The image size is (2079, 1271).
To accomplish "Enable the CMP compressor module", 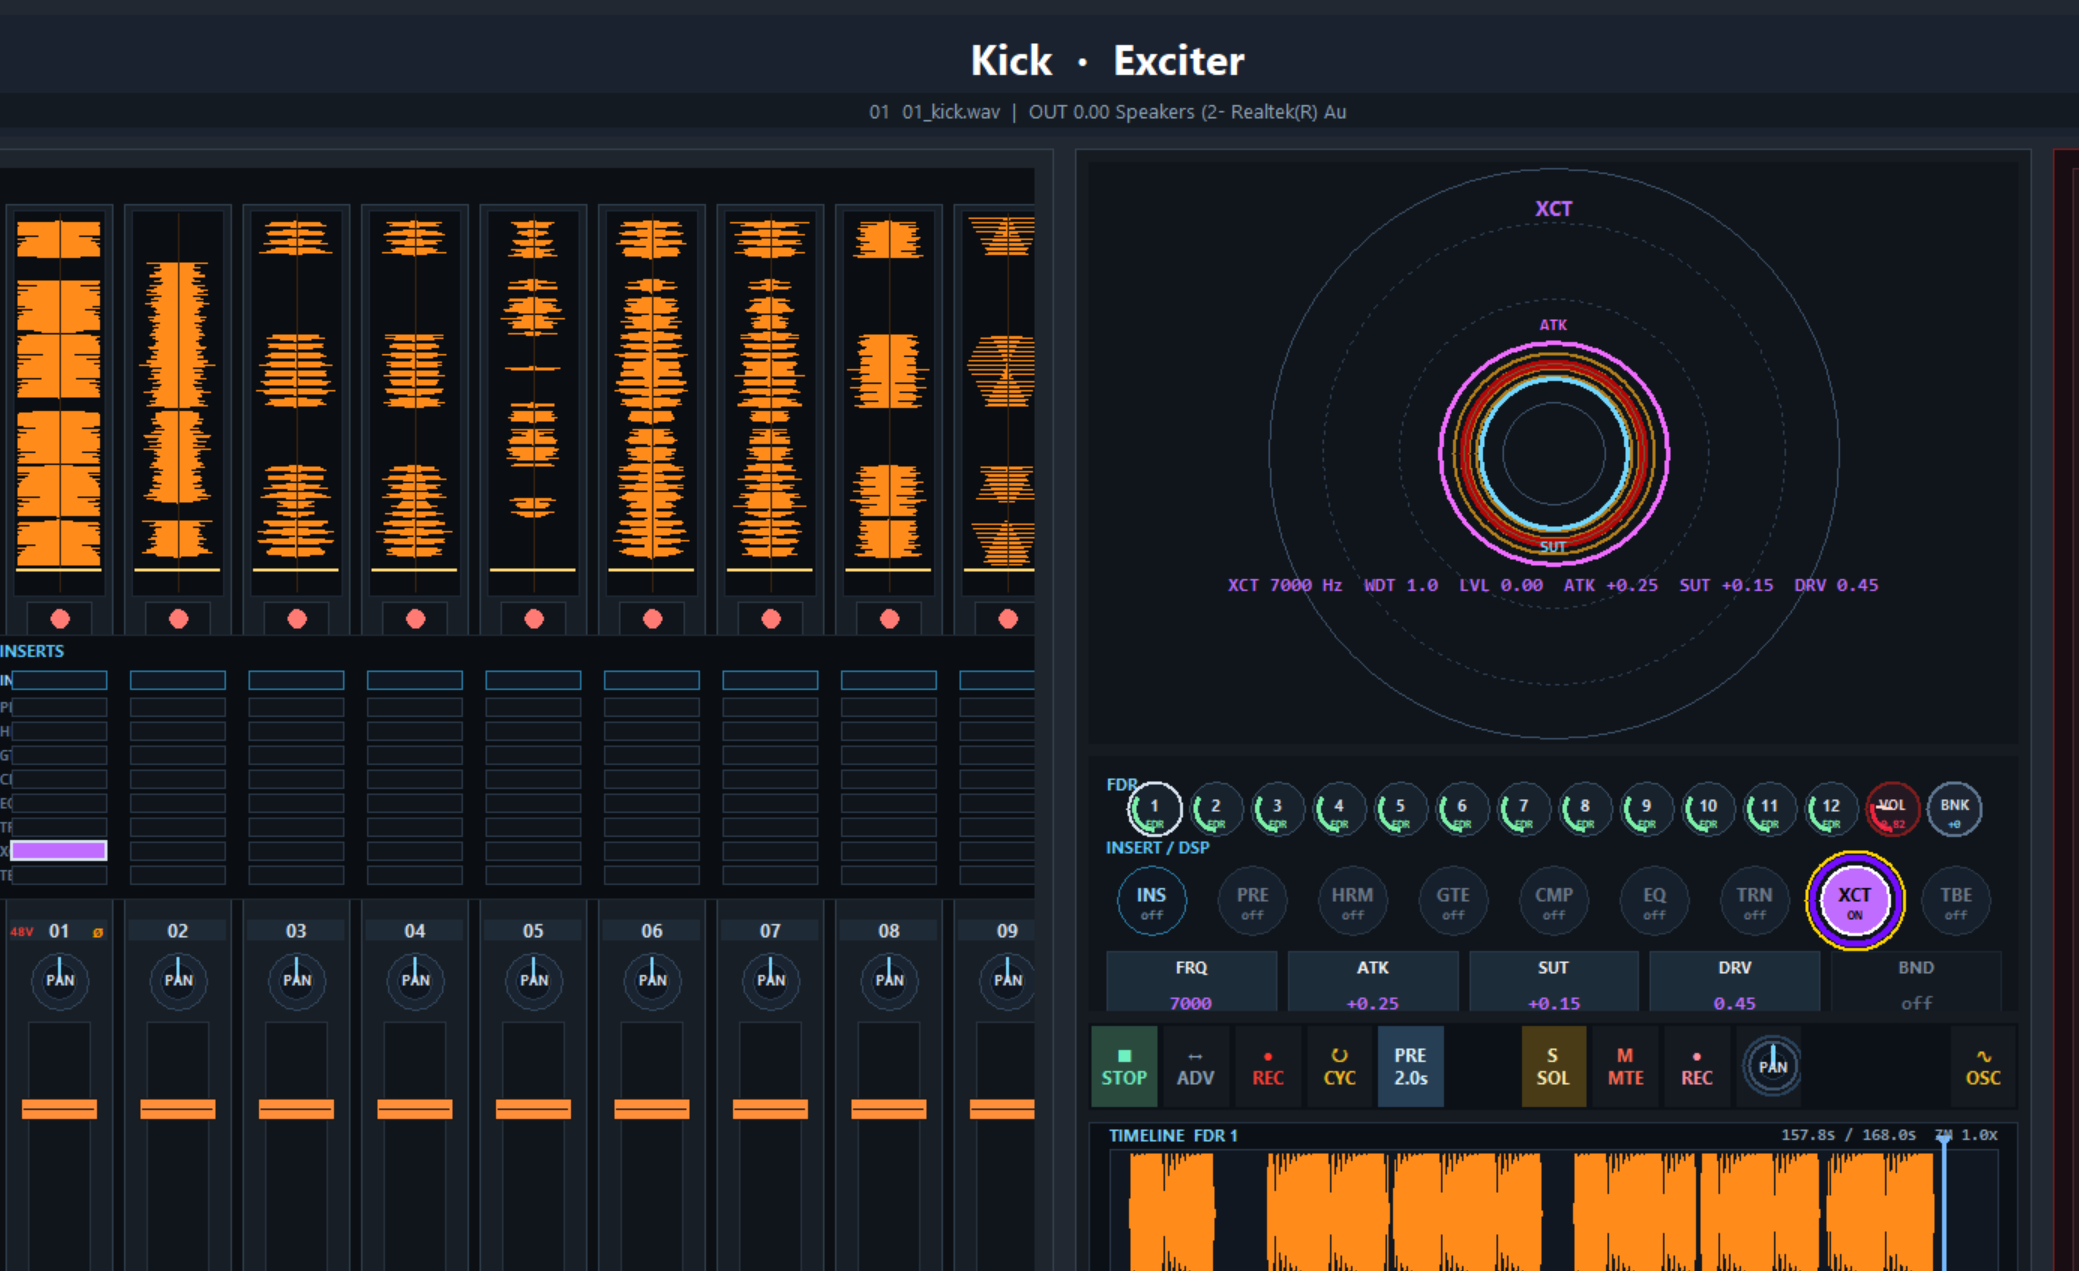I will tap(1554, 901).
